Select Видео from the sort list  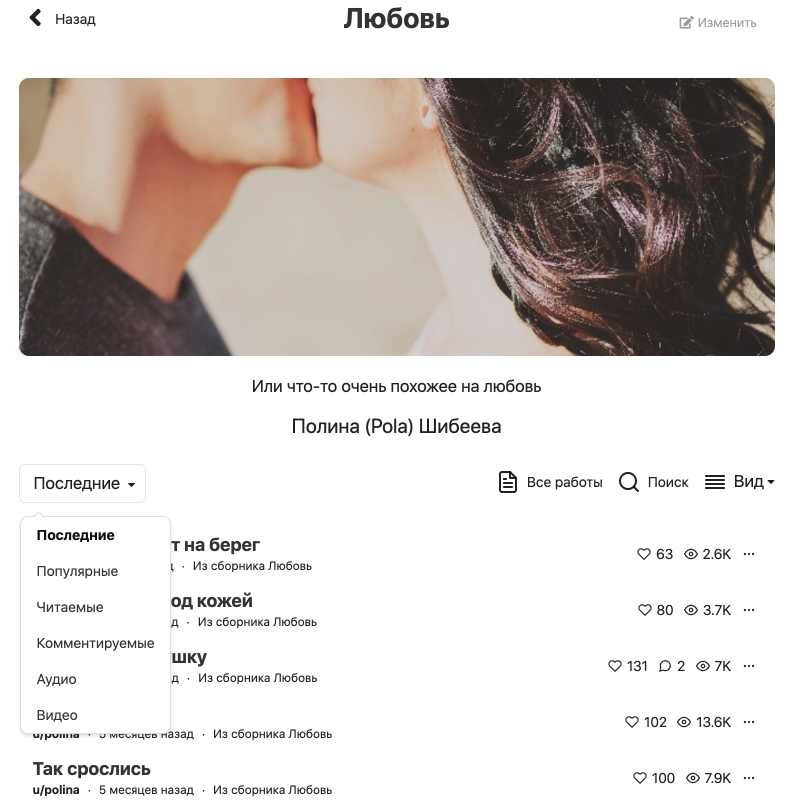click(x=57, y=715)
